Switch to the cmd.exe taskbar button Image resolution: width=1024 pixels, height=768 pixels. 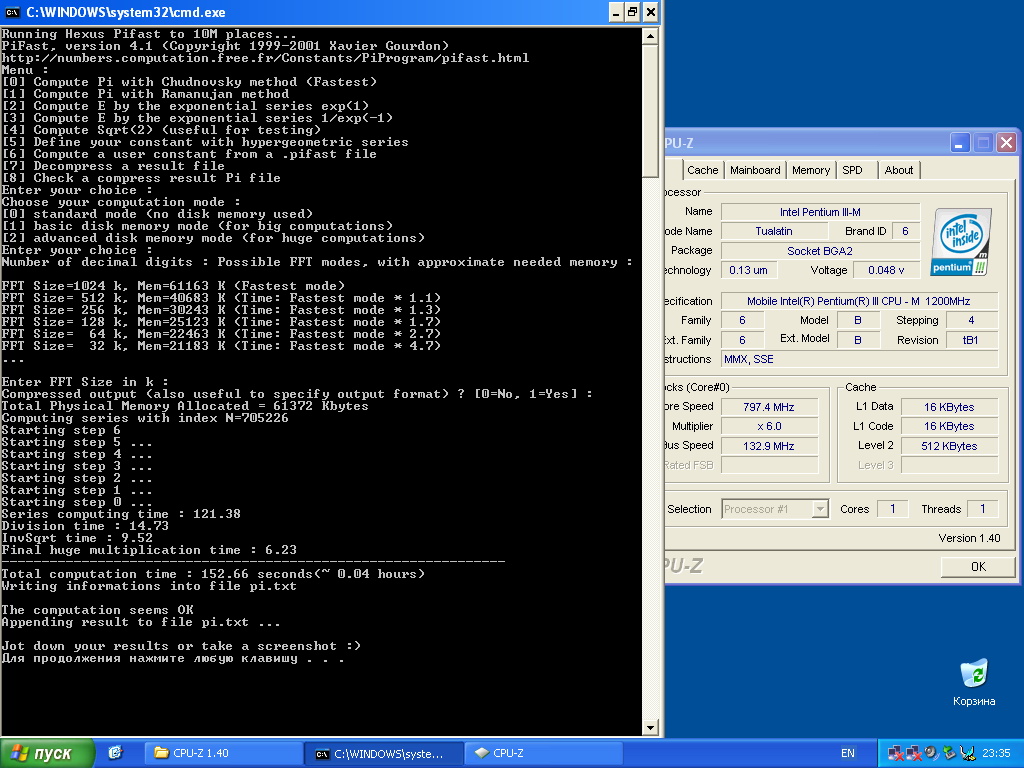click(x=384, y=753)
